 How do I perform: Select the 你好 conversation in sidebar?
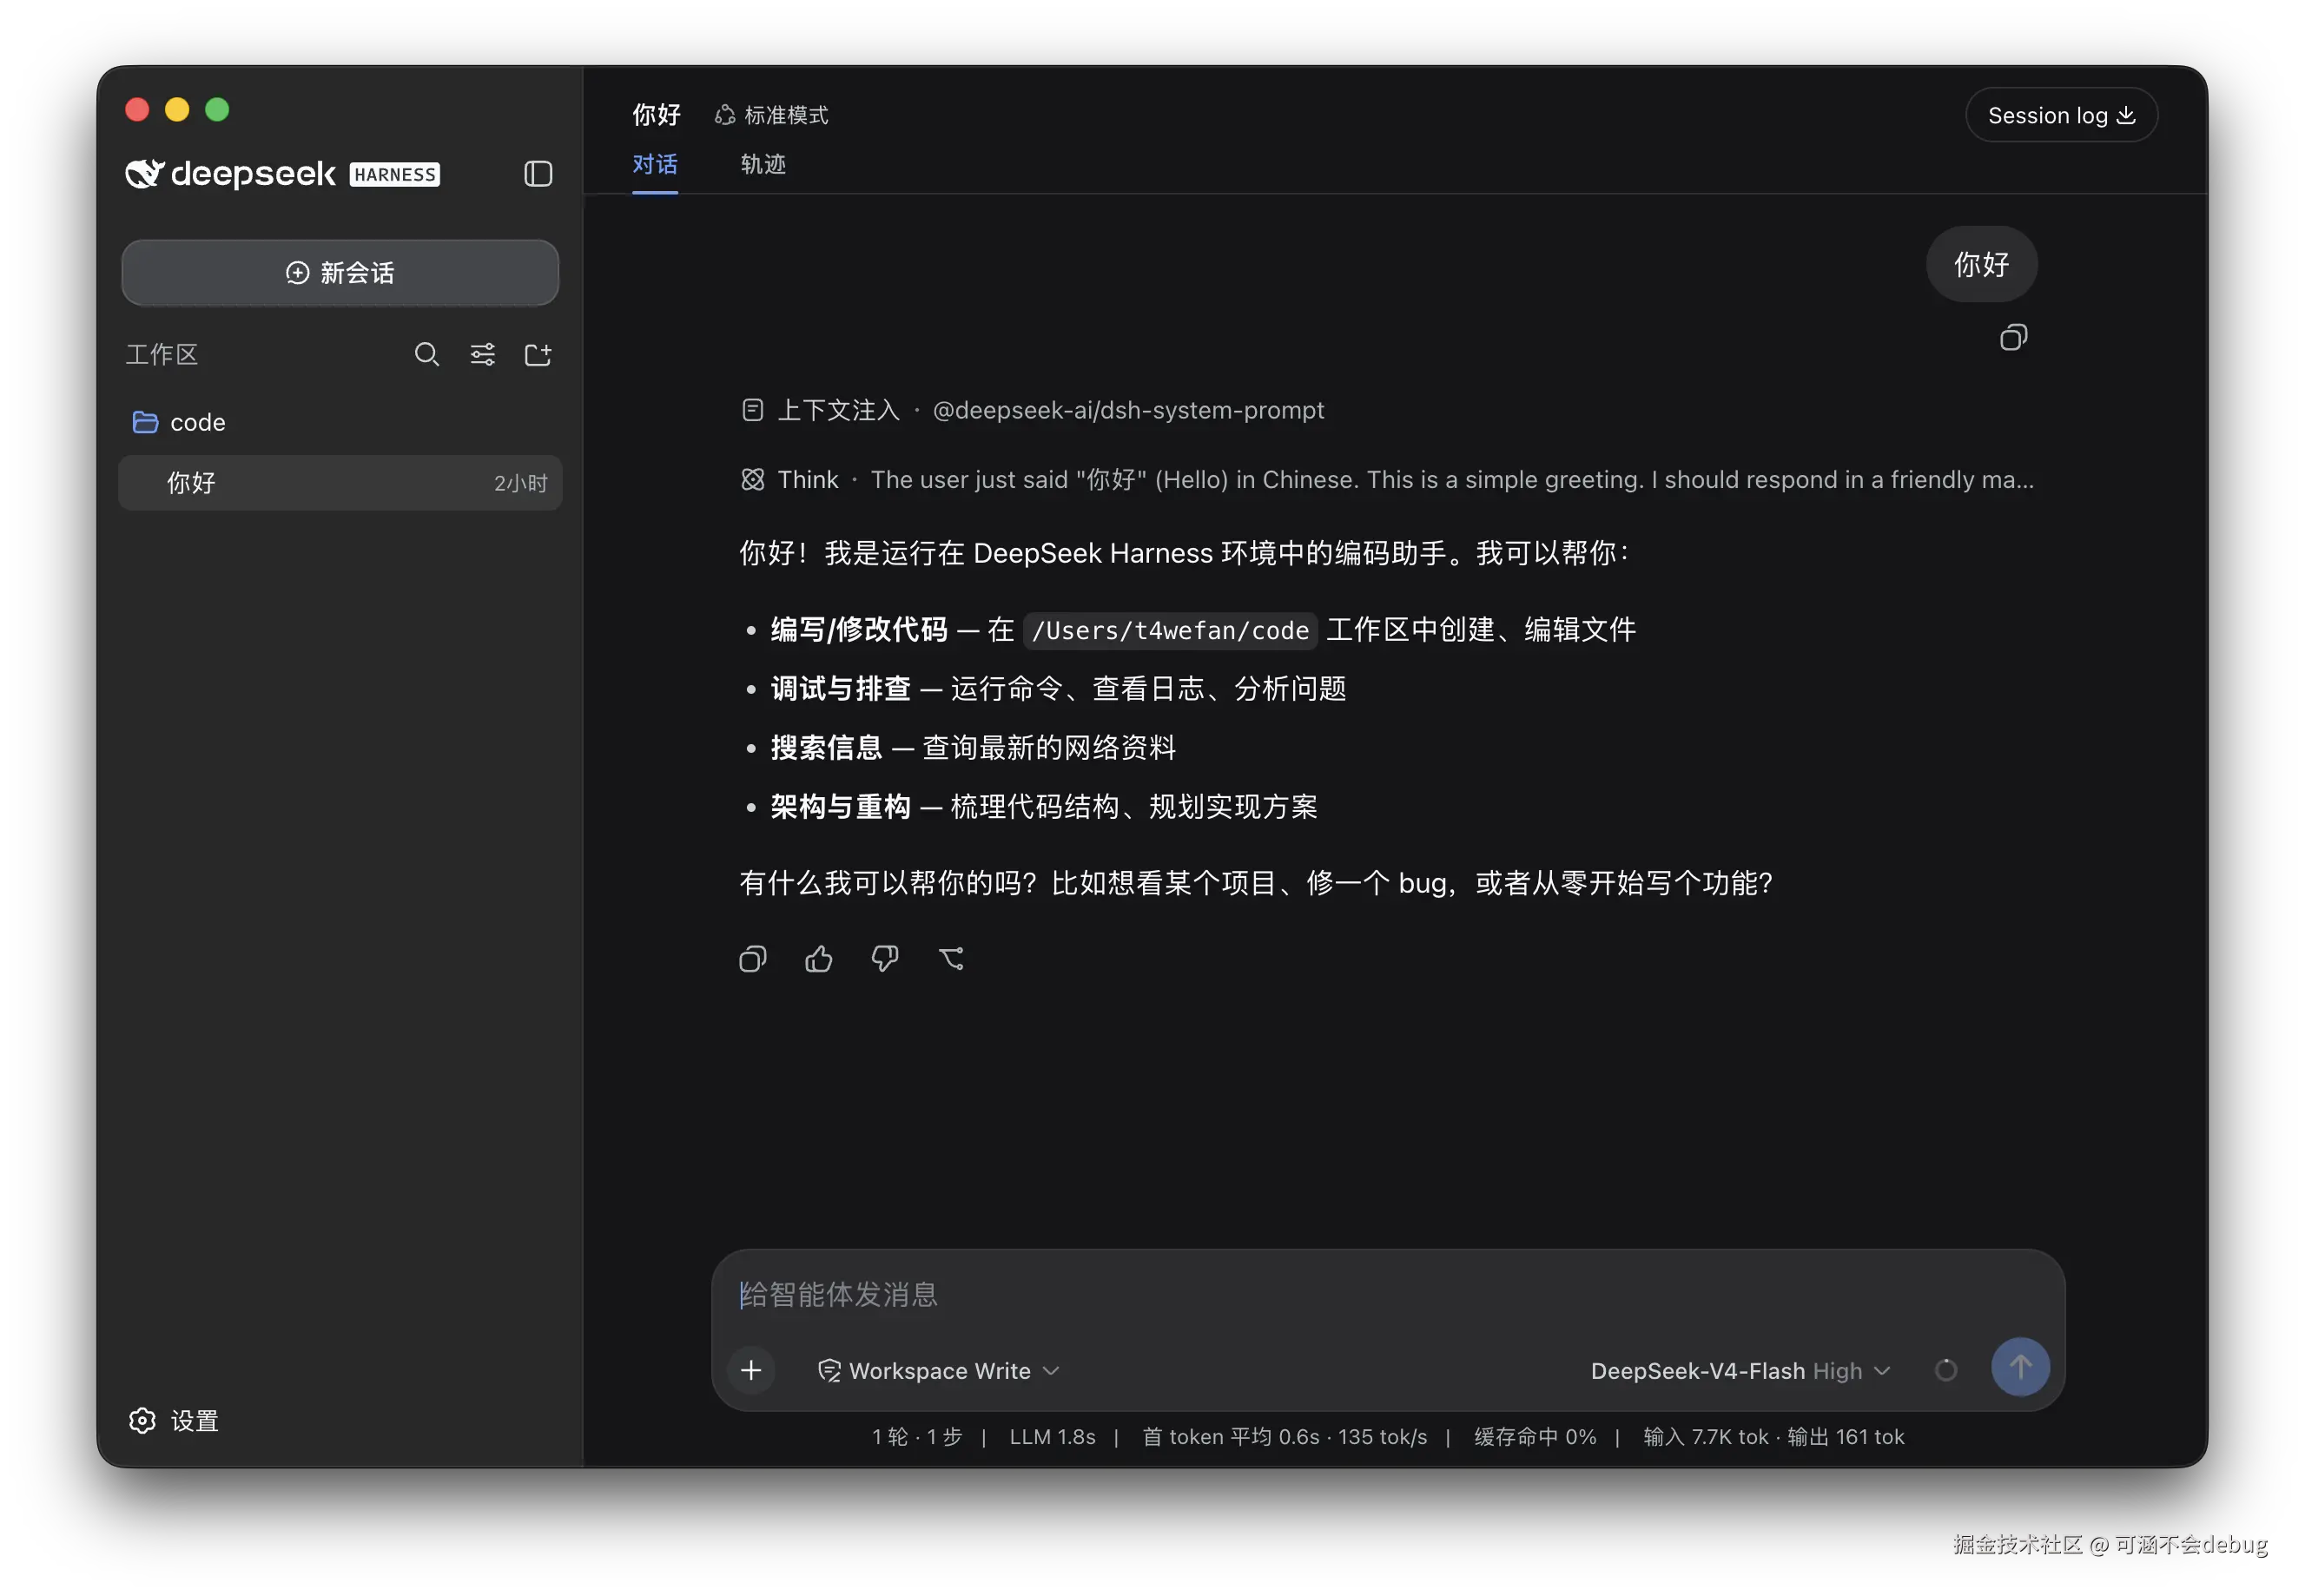[x=340, y=483]
